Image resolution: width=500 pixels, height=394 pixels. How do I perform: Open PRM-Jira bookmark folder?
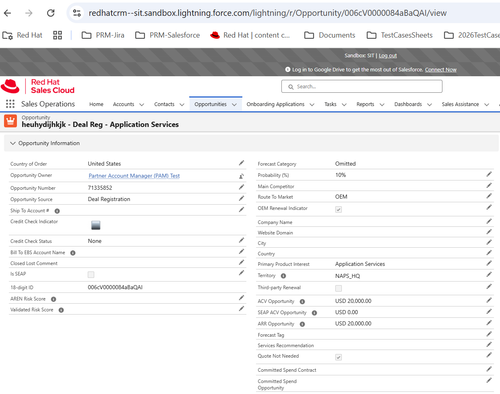coord(103,35)
